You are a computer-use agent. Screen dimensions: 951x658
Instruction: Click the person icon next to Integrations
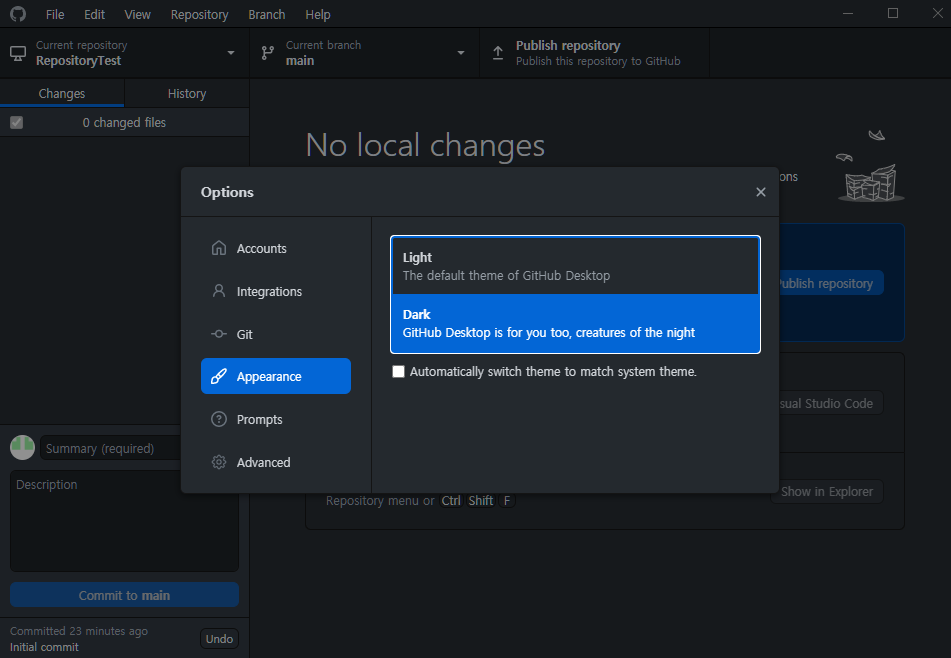coord(219,291)
